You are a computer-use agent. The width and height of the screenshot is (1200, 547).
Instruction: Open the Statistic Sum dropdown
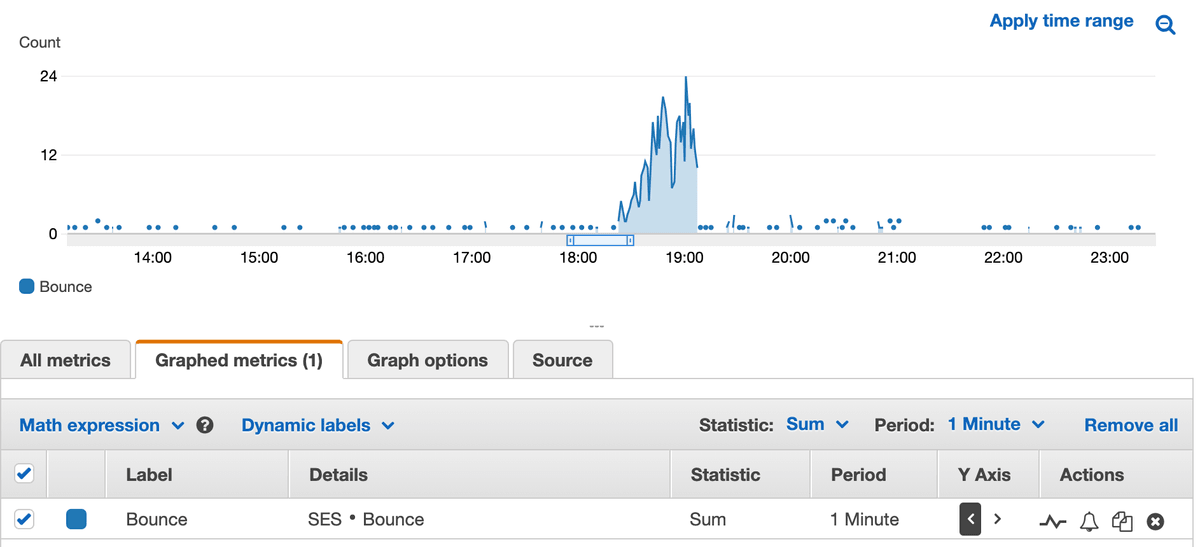817,424
